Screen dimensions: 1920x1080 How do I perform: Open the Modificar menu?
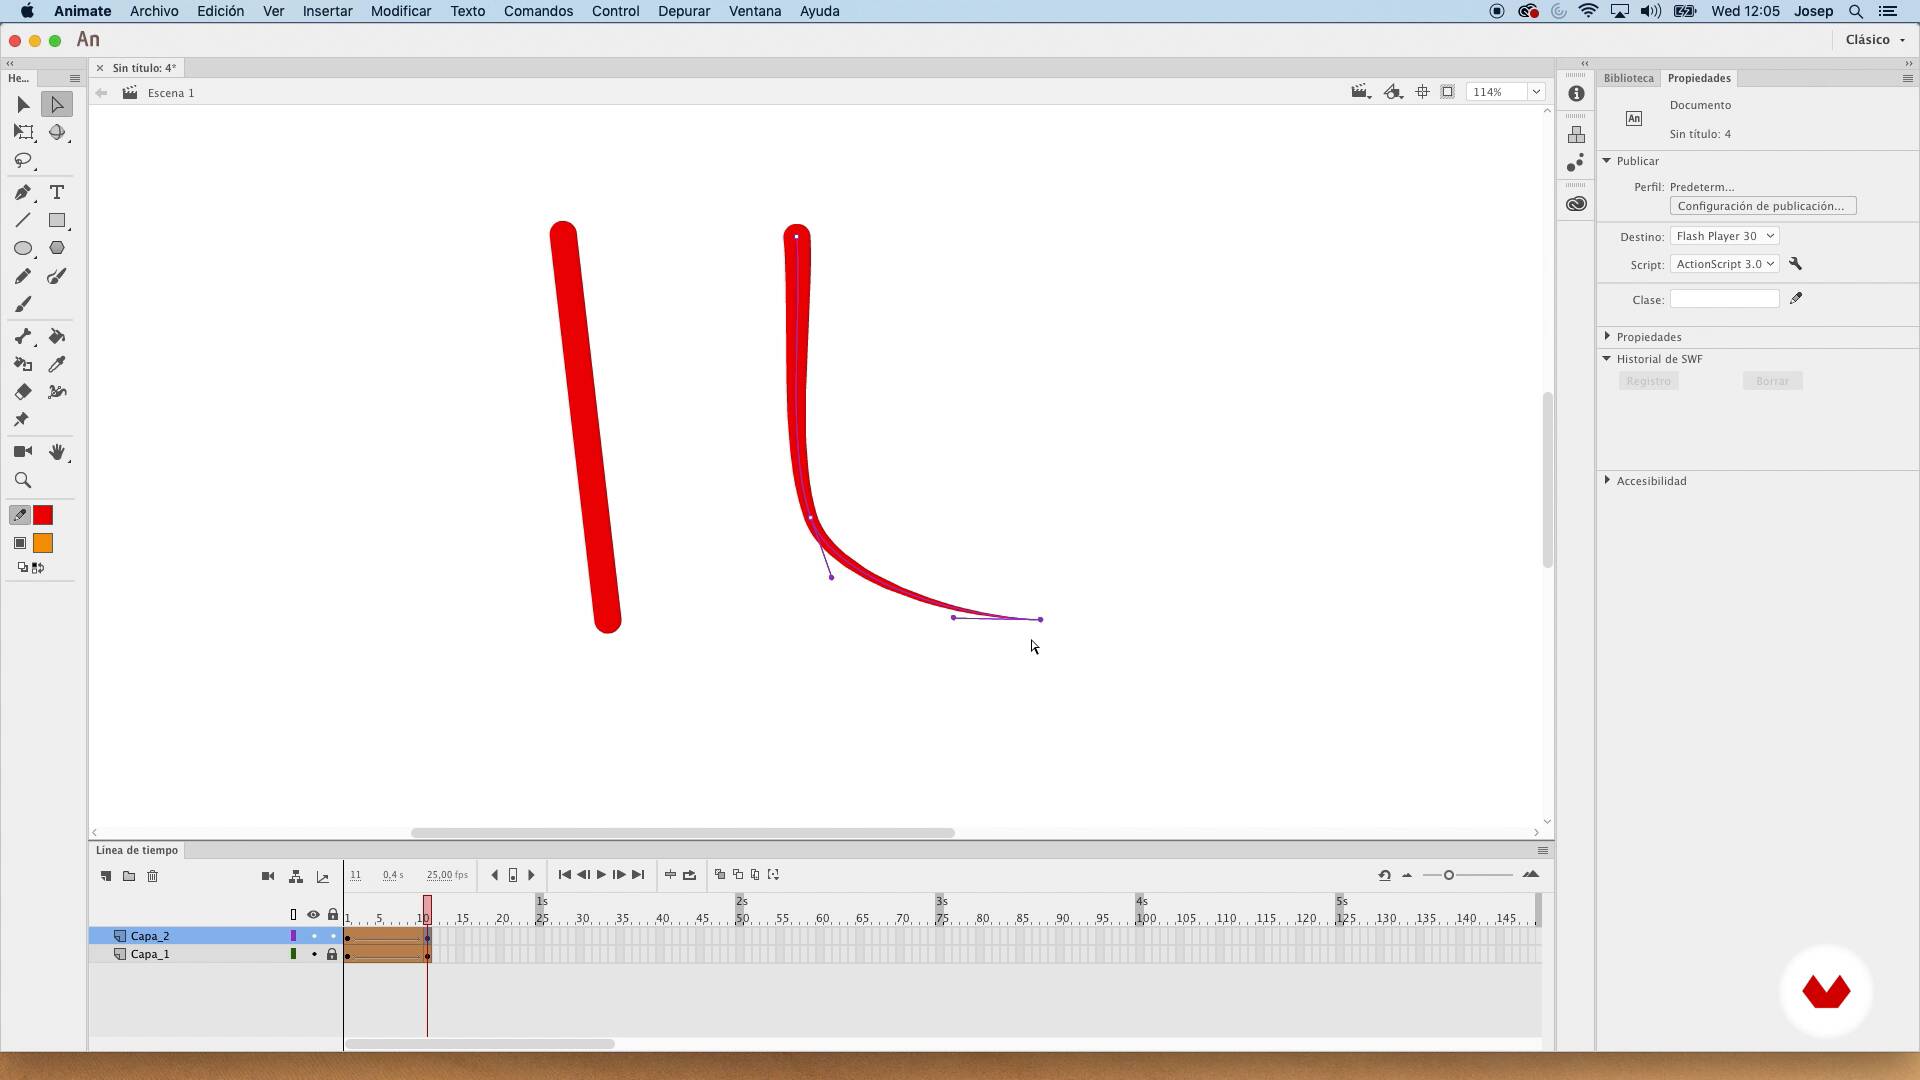(x=400, y=11)
